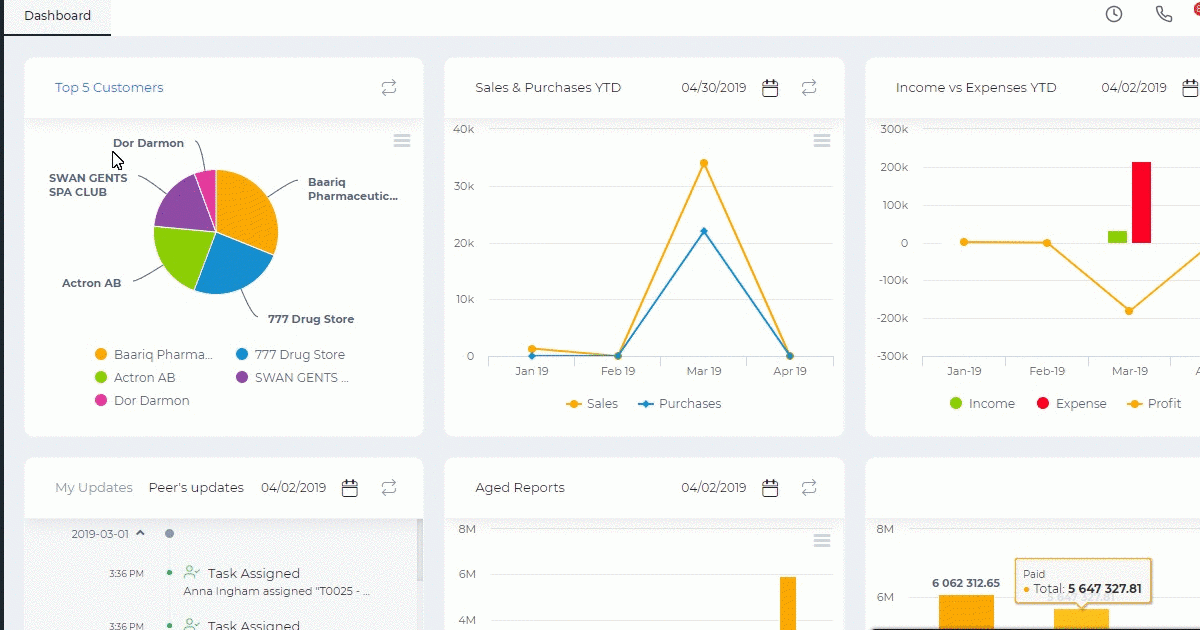Toggle Purchases series in legend
The image size is (1200, 630).
click(x=681, y=404)
